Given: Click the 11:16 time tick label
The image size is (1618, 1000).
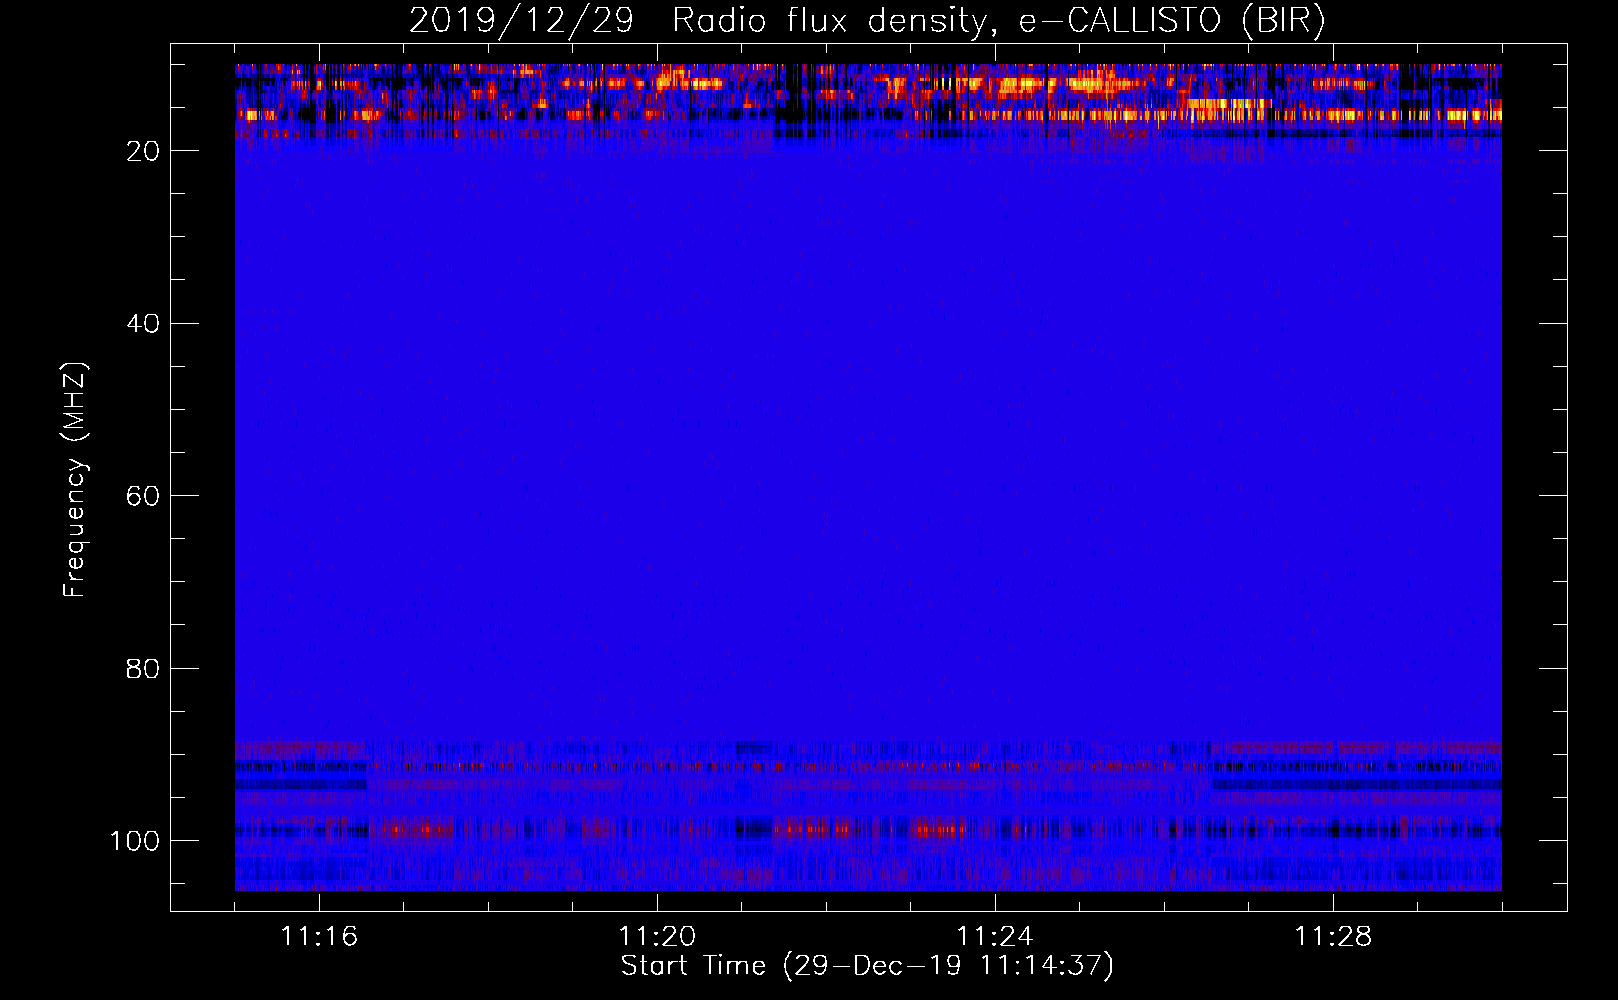Looking at the screenshot, I should (319, 937).
